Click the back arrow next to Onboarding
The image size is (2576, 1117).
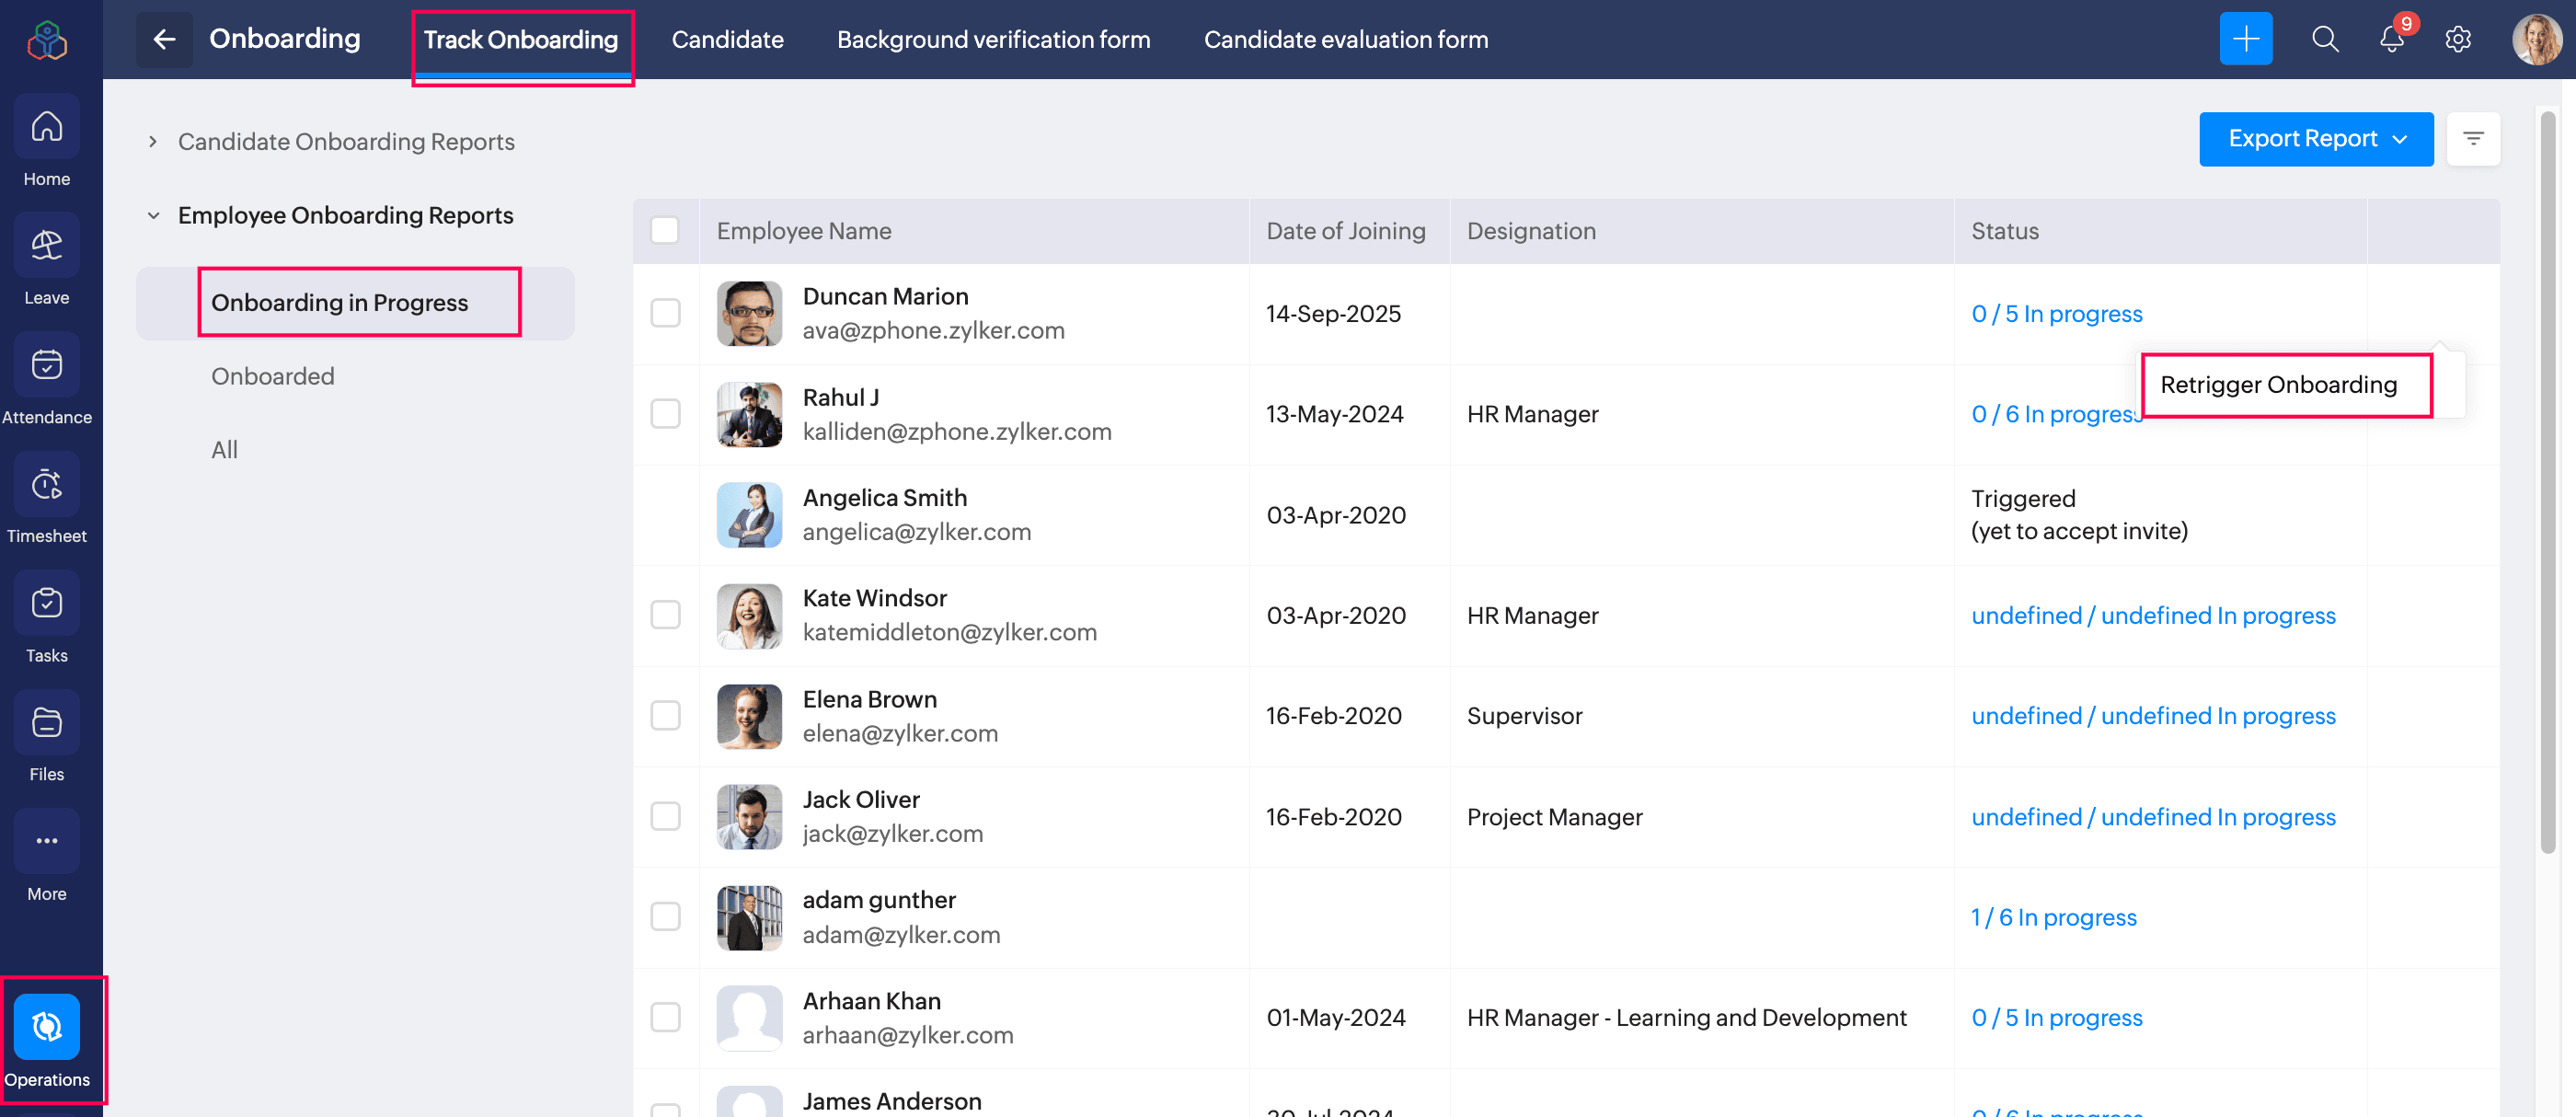tap(164, 40)
